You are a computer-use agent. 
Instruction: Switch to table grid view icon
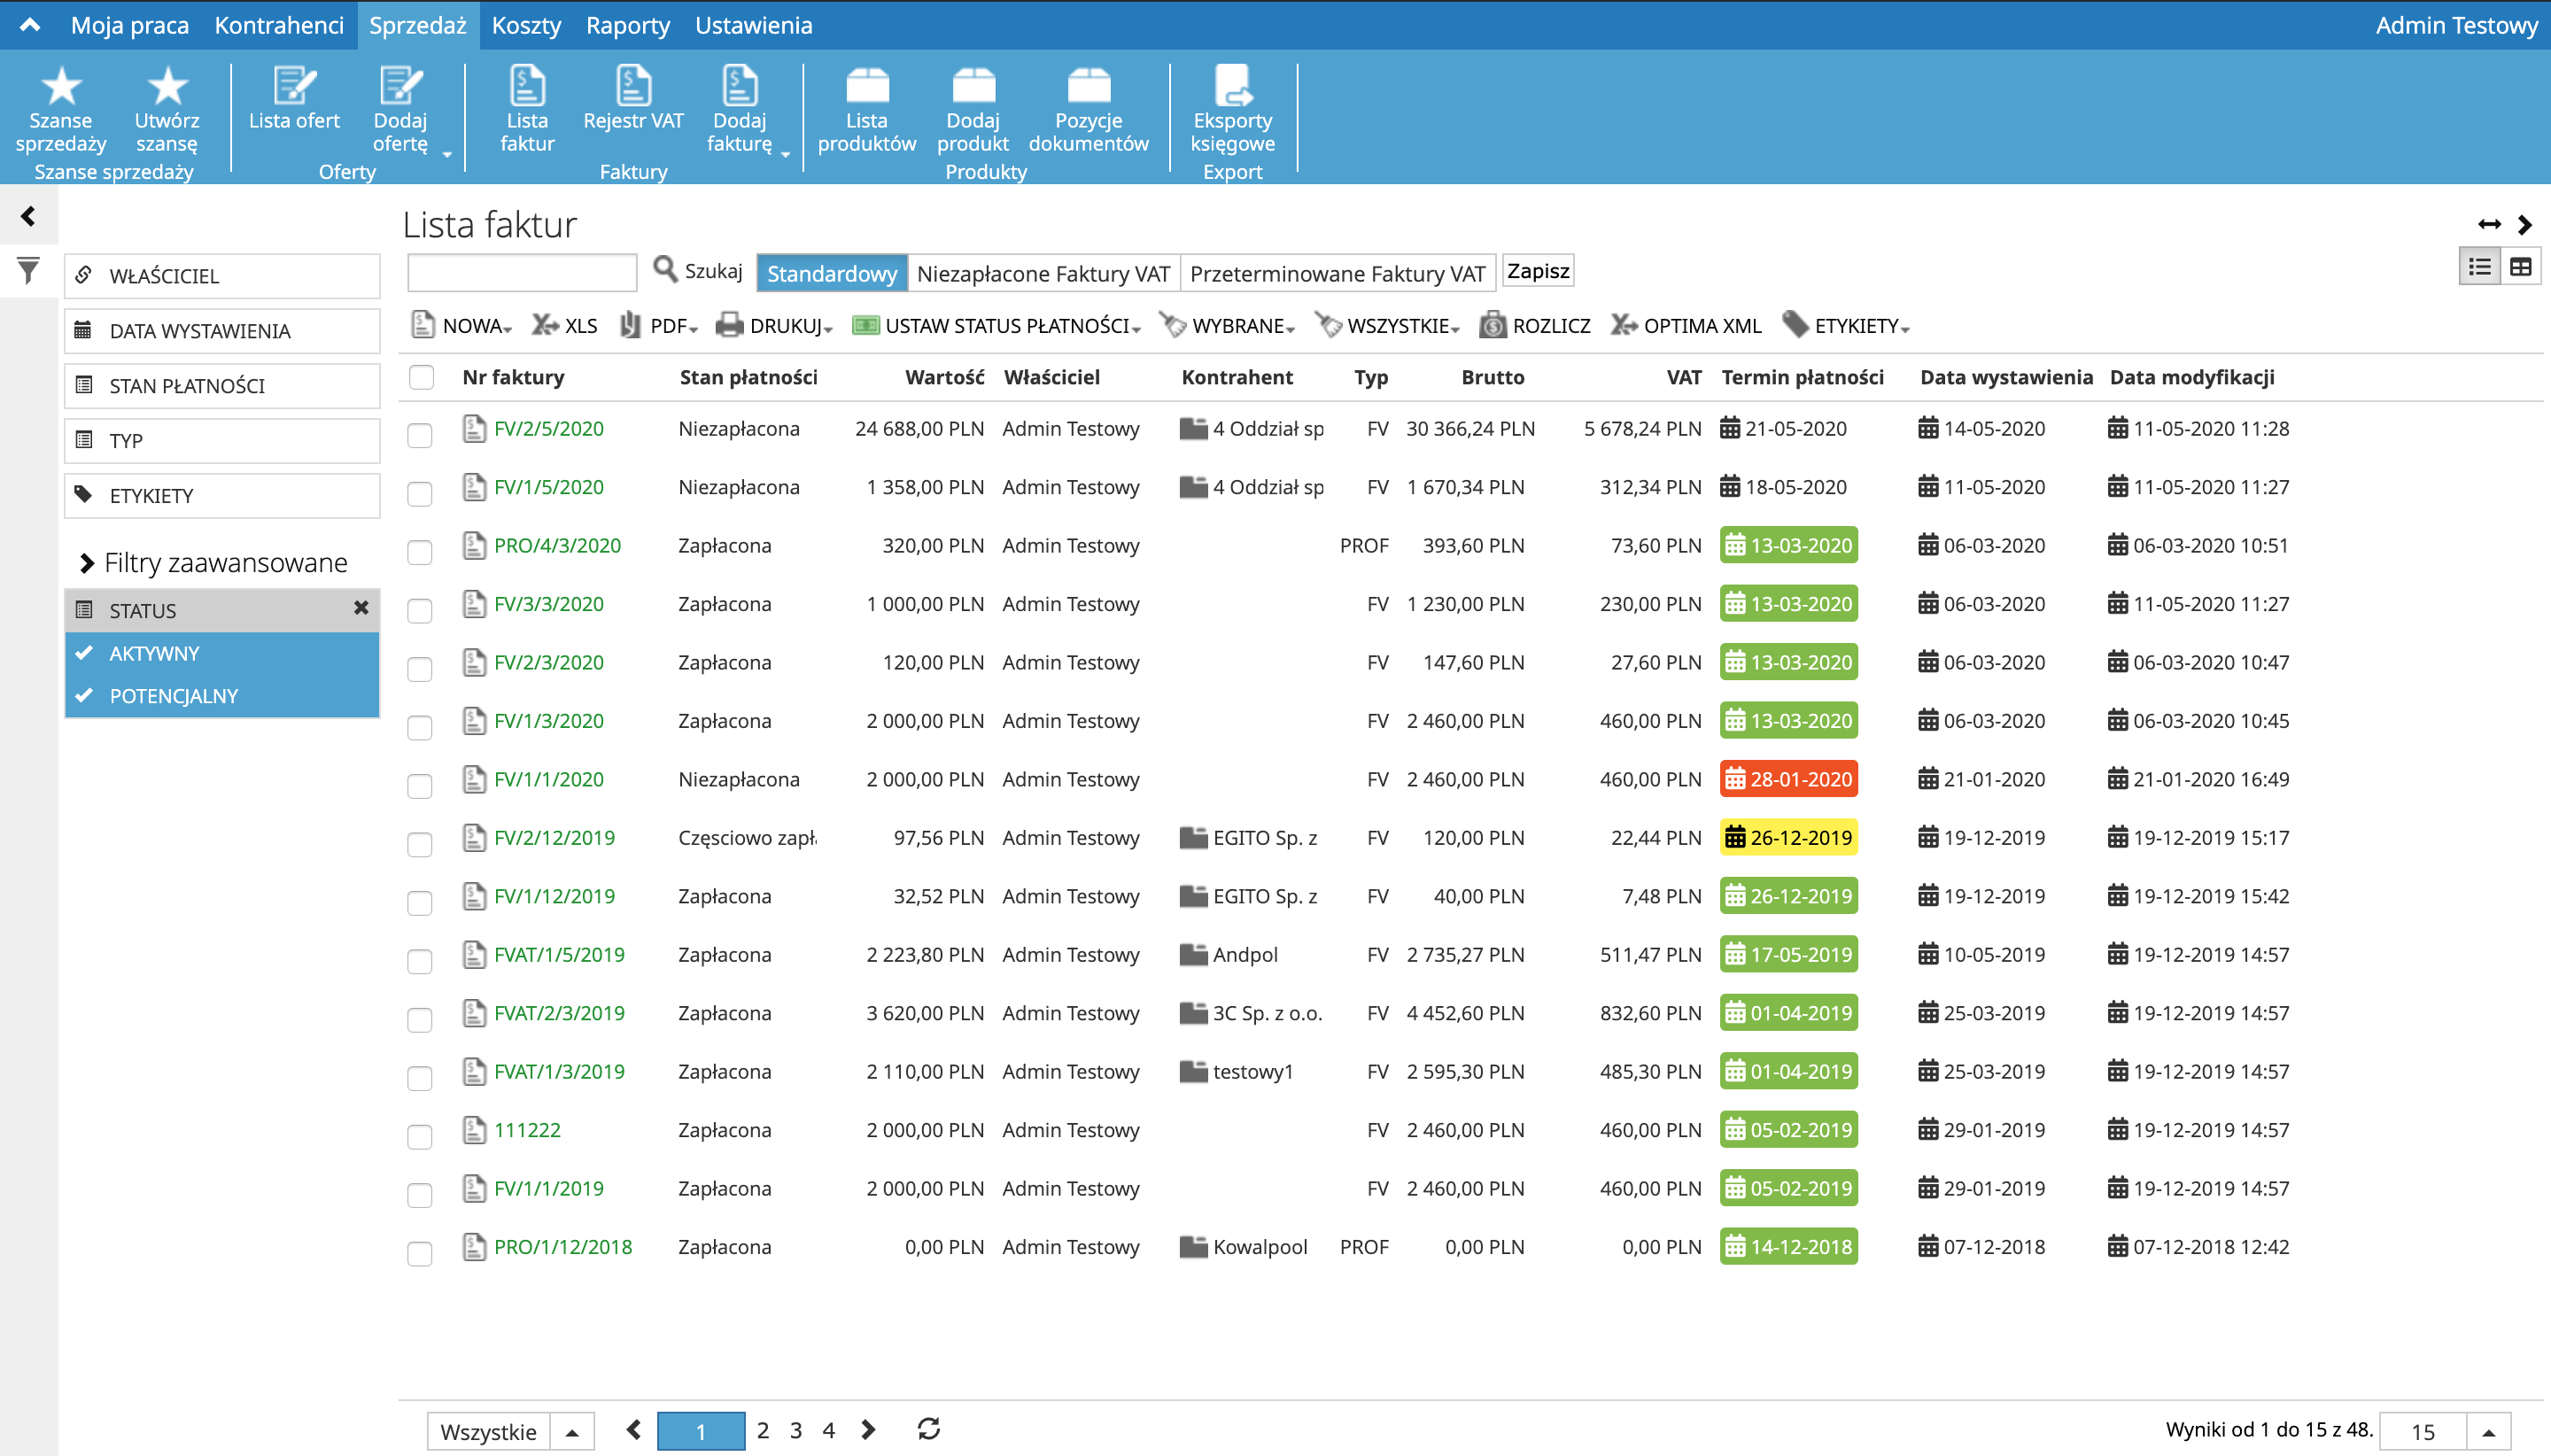pos(2521,267)
